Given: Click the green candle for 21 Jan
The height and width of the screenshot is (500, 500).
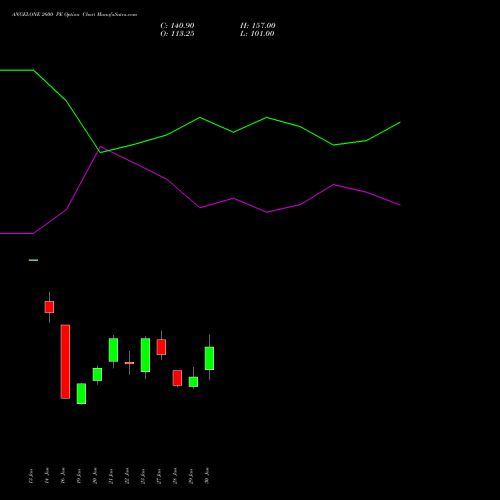Looking at the screenshot, I should tap(113, 350).
